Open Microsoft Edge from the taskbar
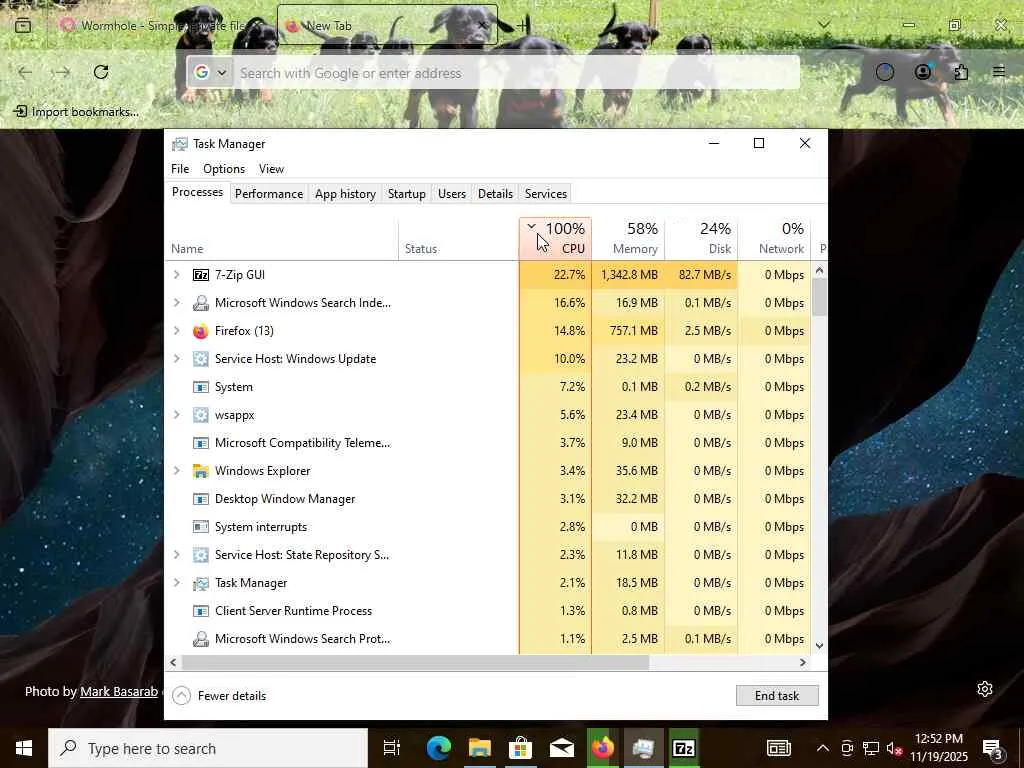1024x768 pixels. click(439, 748)
